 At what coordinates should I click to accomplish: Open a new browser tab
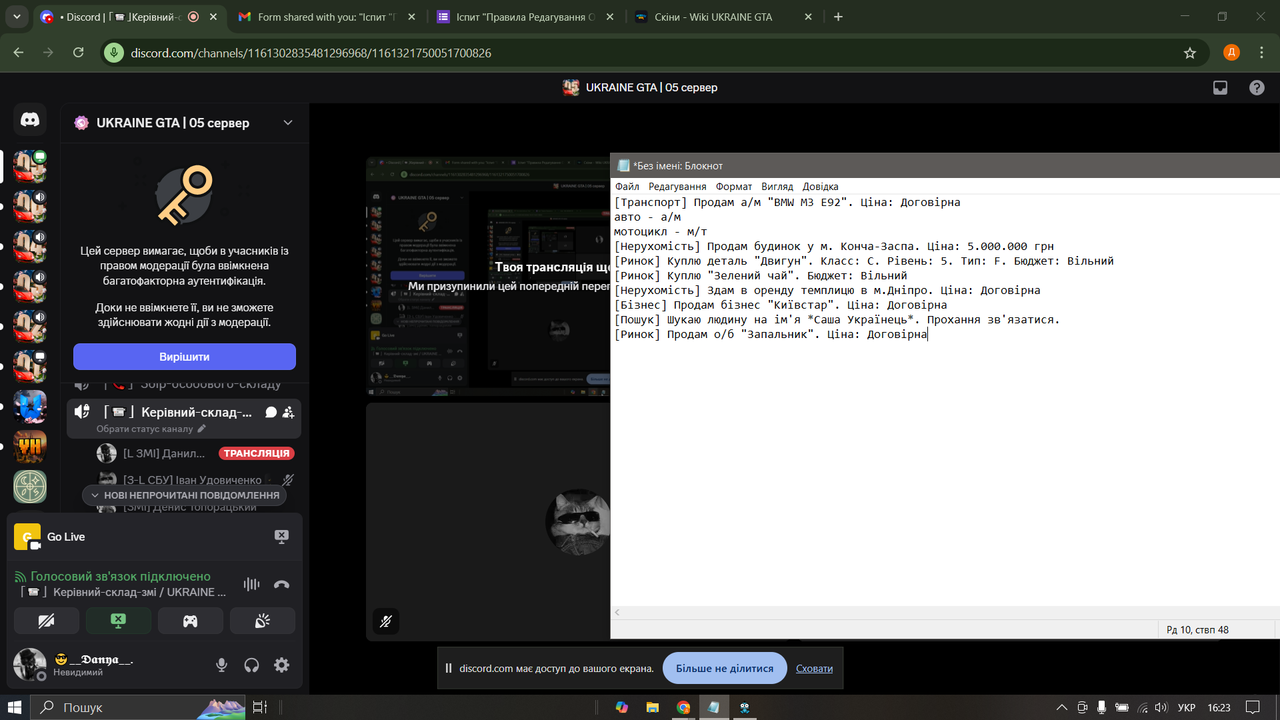click(838, 17)
